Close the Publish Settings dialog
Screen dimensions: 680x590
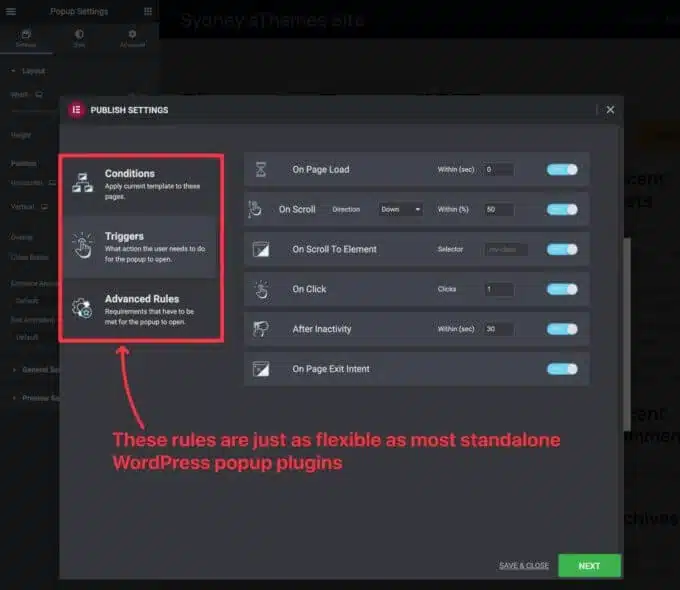click(610, 110)
